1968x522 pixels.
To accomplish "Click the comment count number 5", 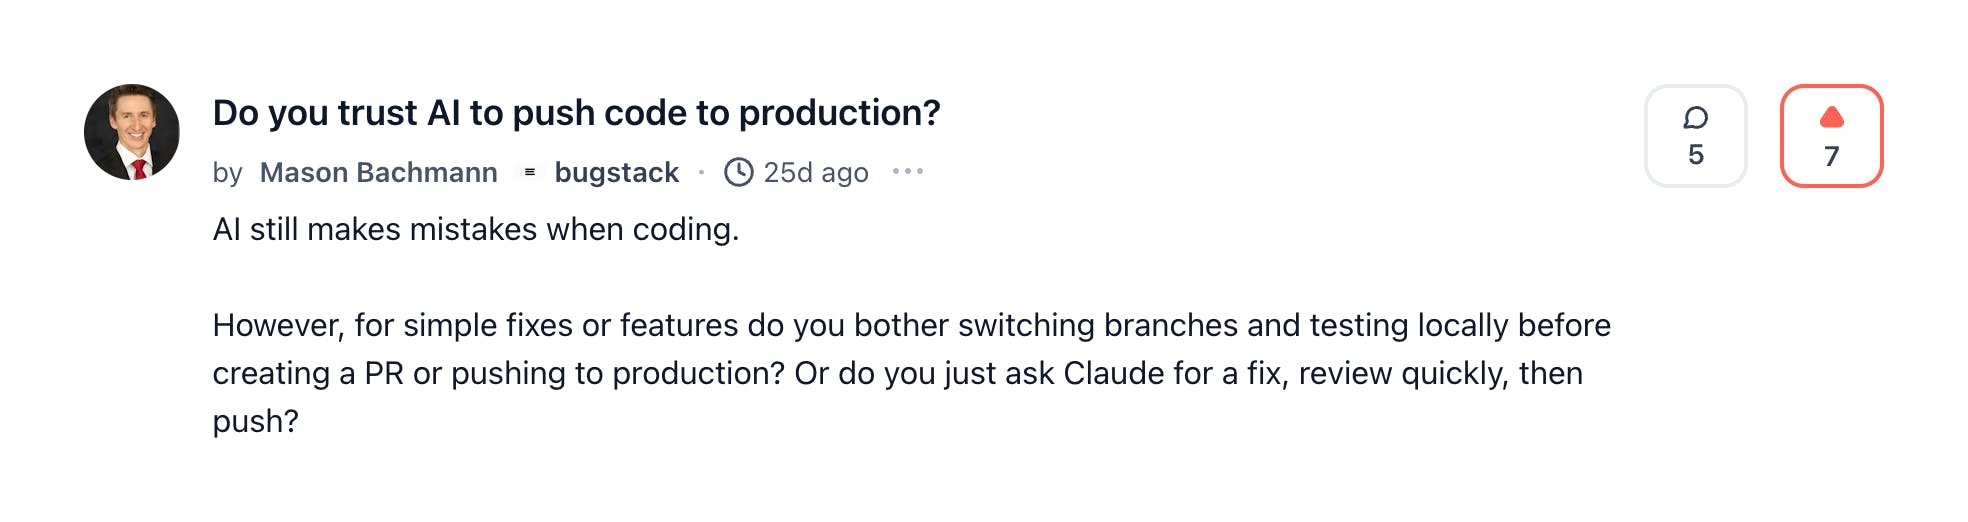I will [1695, 155].
